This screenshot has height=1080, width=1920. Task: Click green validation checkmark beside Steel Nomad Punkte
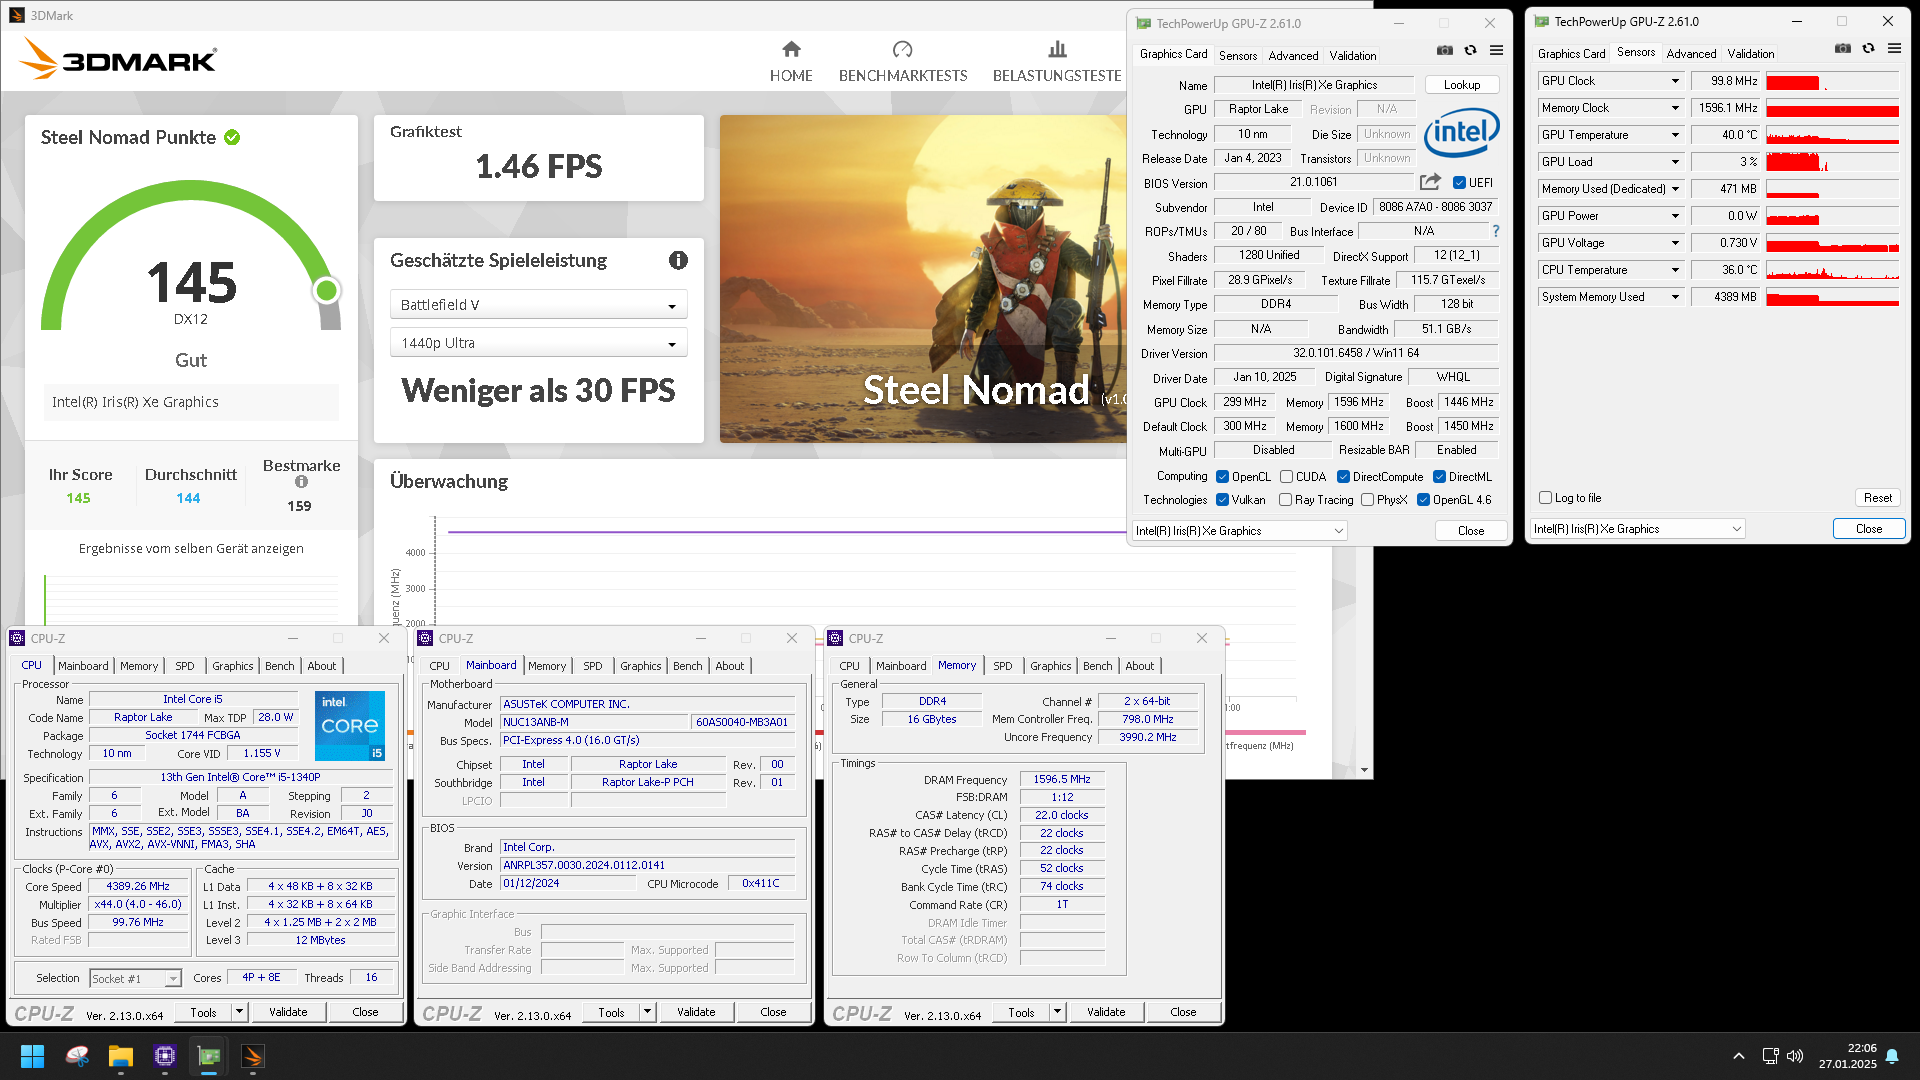[232, 137]
